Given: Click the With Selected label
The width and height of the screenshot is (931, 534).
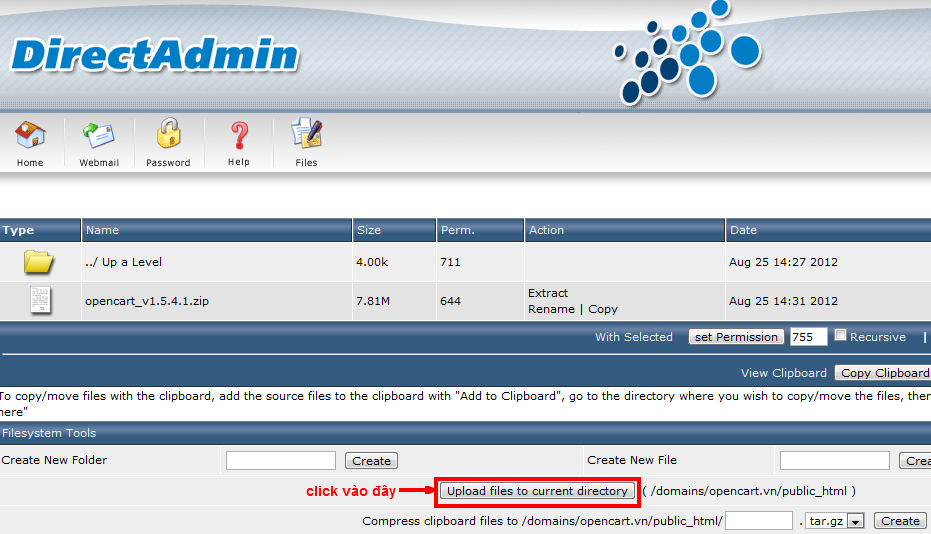Looking at the screenshot, I should pos(634,337).
